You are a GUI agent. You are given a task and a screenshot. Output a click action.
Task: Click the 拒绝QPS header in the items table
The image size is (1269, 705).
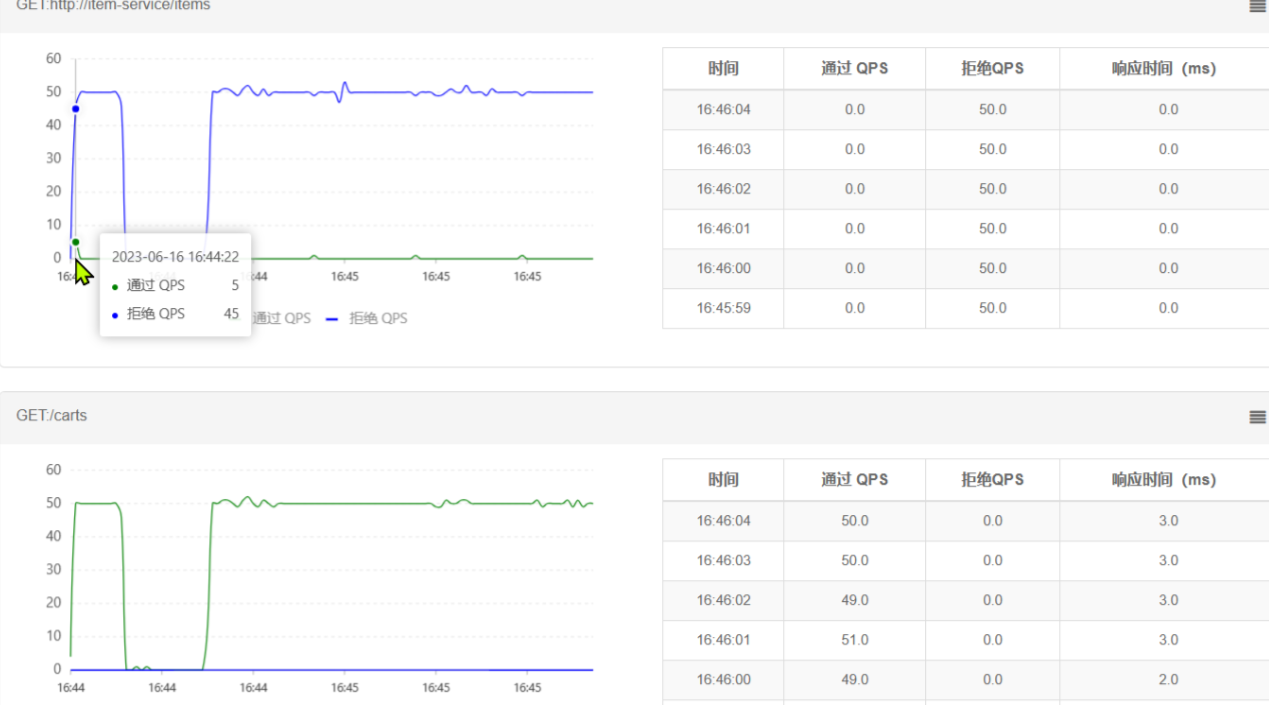coord(992,69)
